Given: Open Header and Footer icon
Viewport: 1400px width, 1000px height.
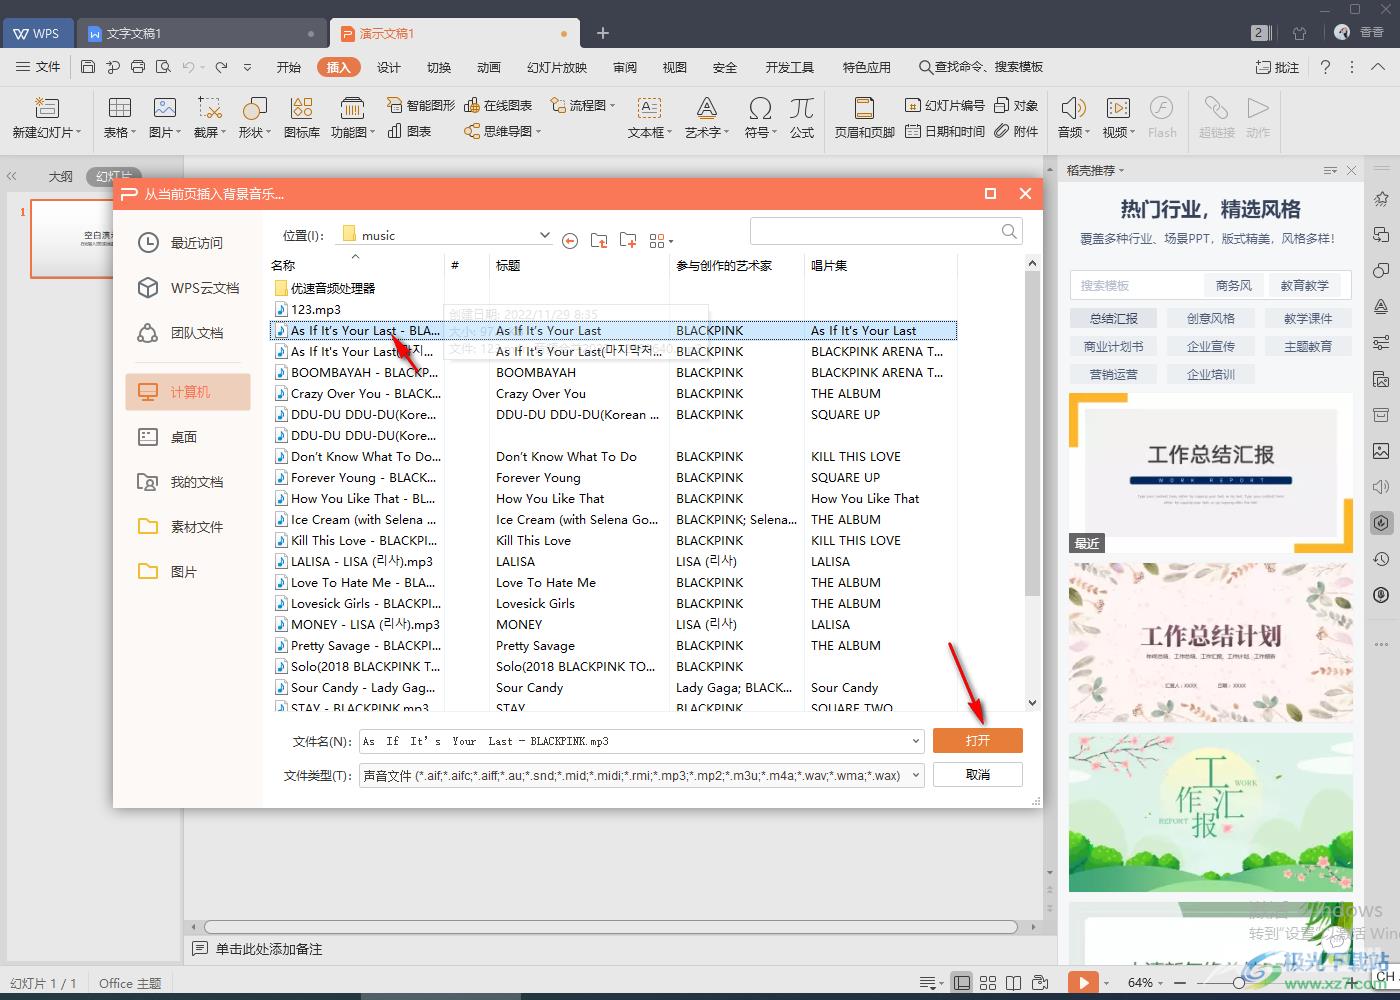Looking at the screenshot, I should (864, 108).
